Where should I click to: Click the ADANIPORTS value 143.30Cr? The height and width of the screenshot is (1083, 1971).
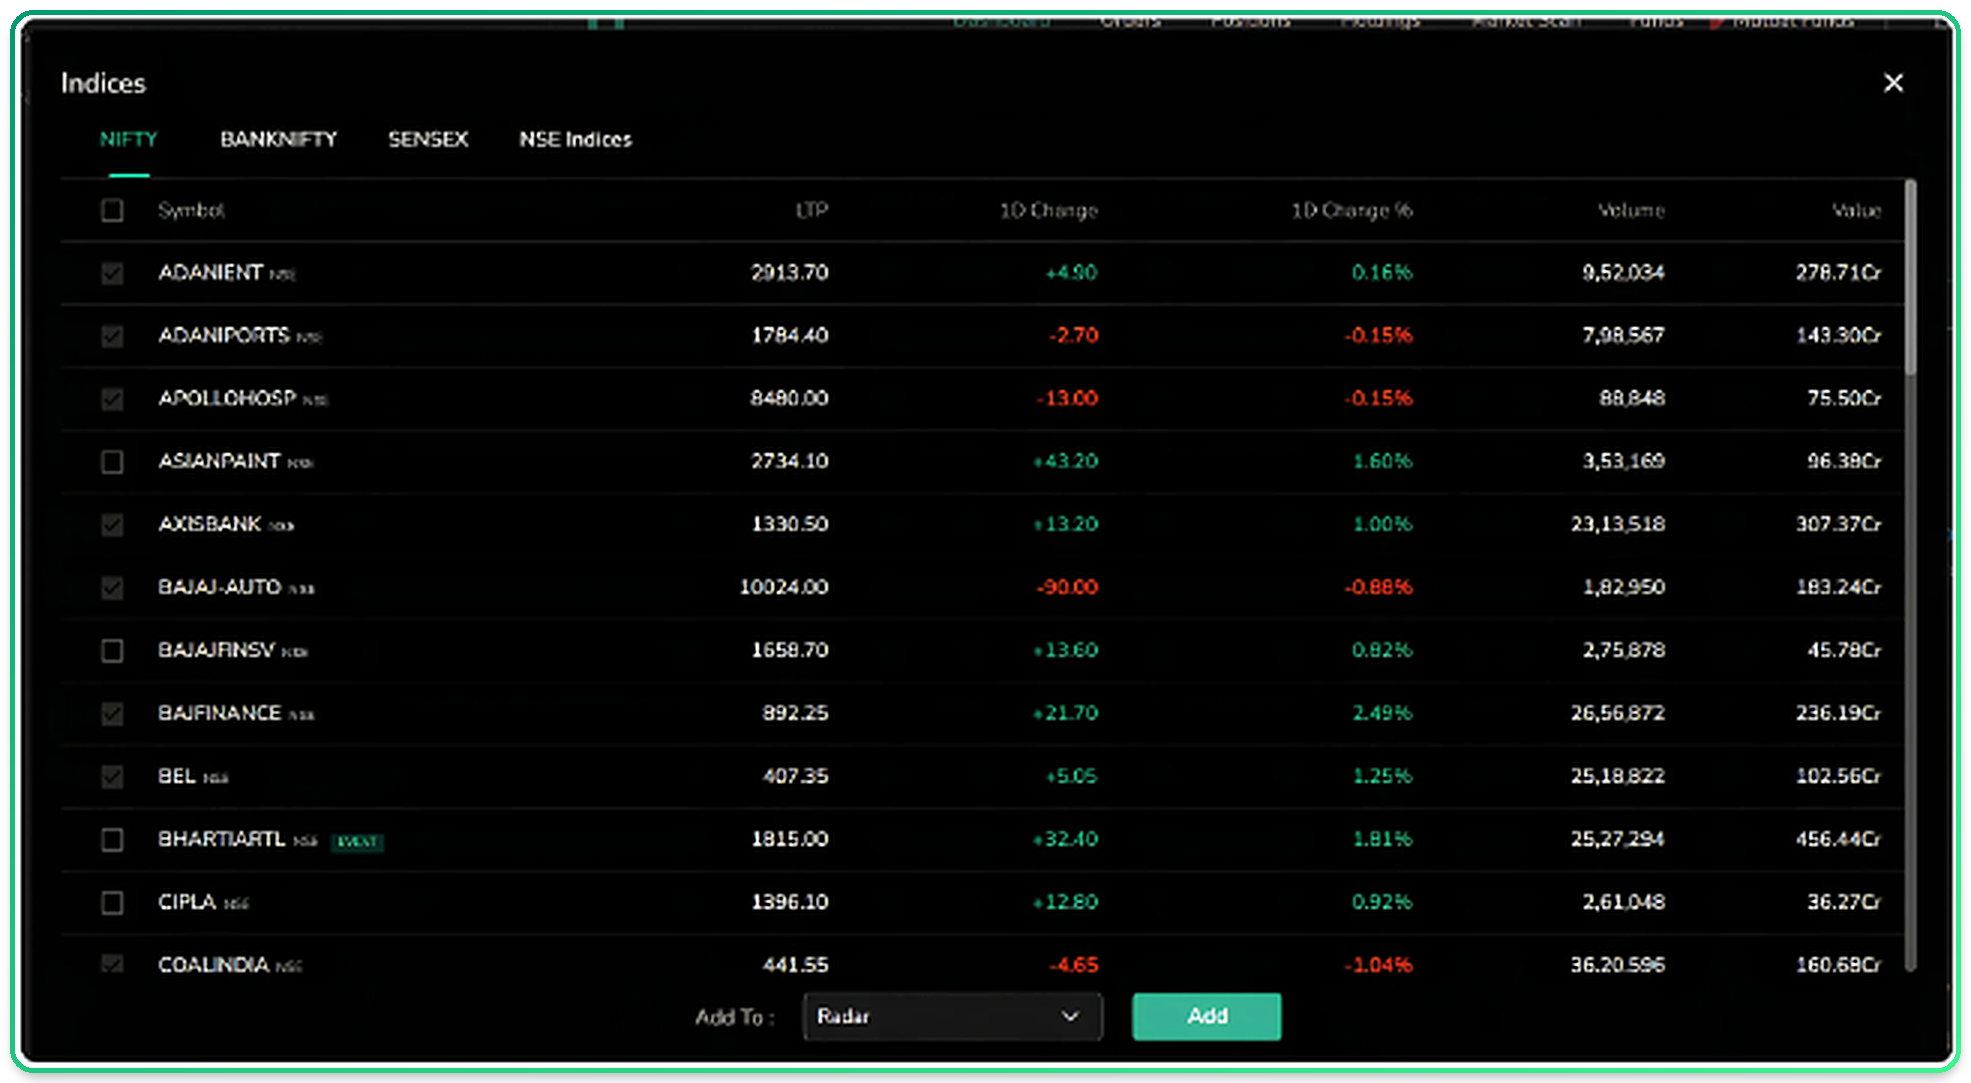(1838, 335)
